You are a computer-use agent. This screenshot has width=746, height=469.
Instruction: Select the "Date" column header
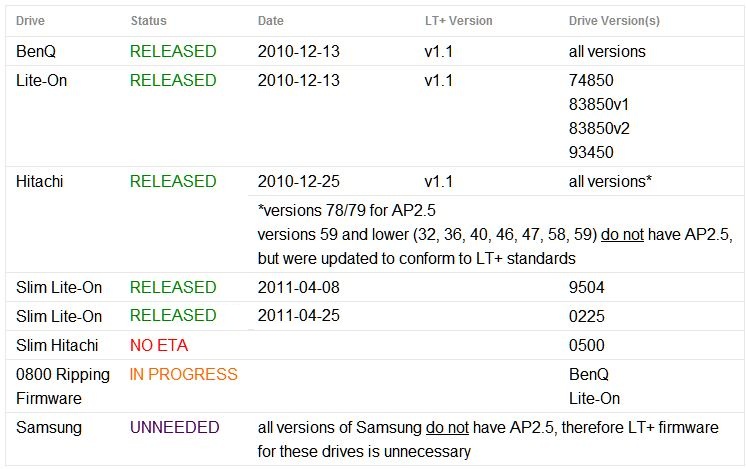coord(270,20)
